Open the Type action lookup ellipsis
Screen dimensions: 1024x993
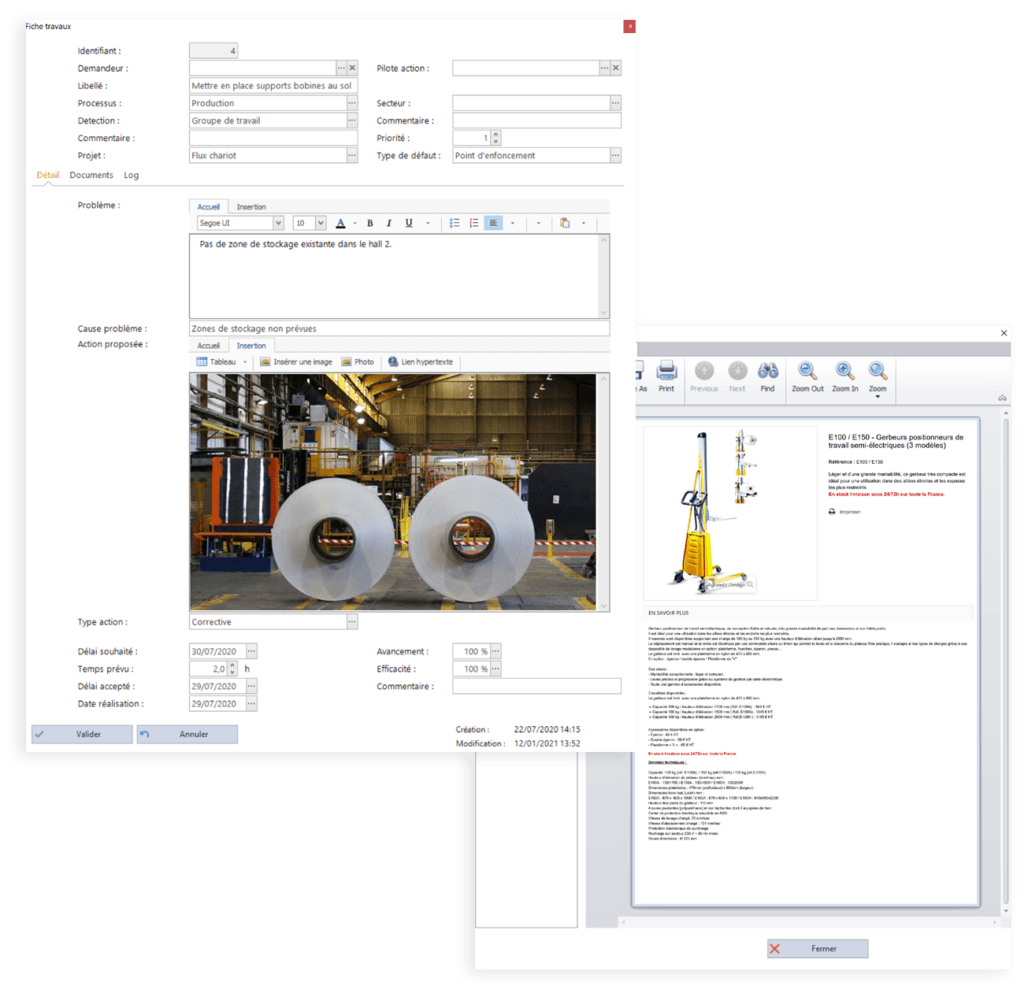coord(352,622)
